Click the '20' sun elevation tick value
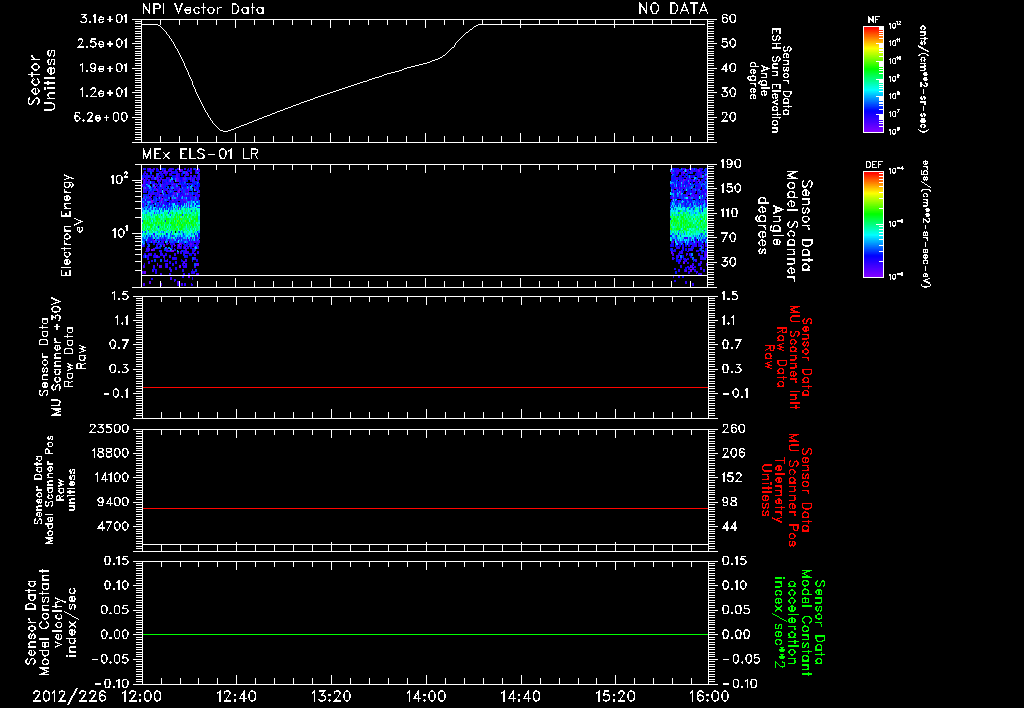 click(x=729, y=118)
